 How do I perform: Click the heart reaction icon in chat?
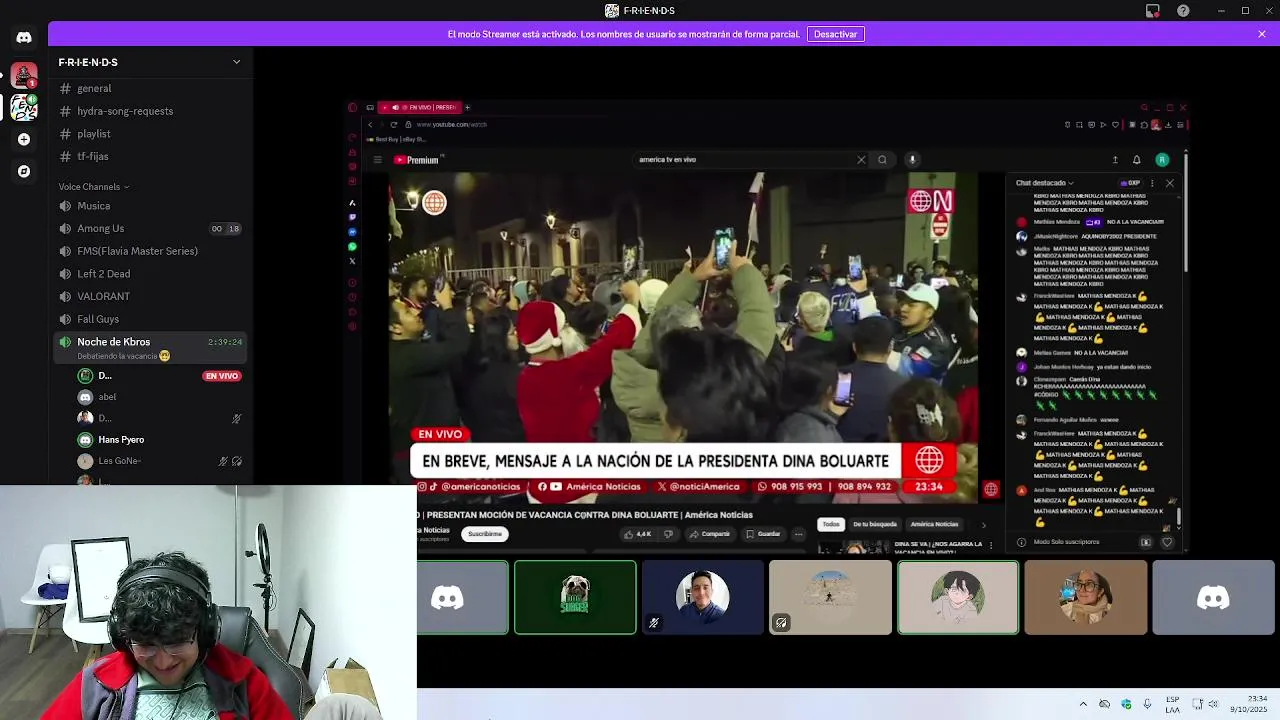click(1166, 542)
